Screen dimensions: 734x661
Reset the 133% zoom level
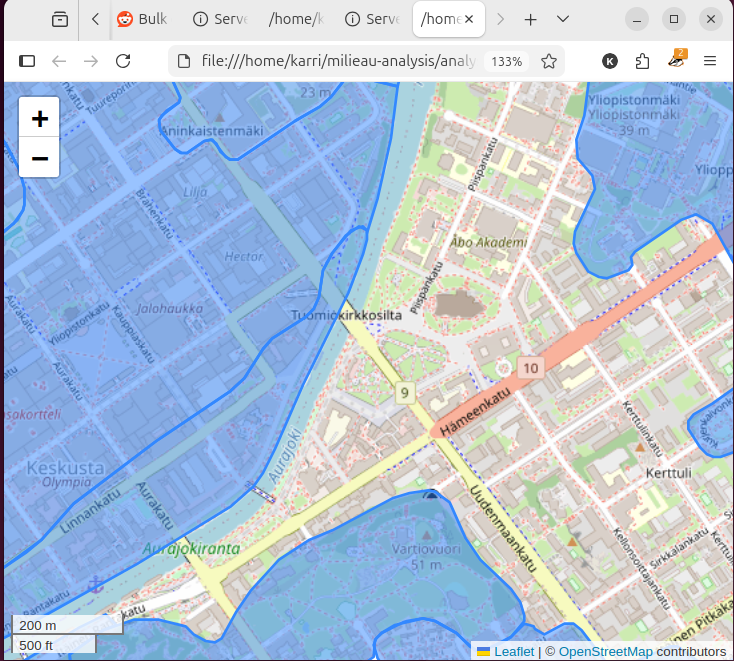(506, 61)
